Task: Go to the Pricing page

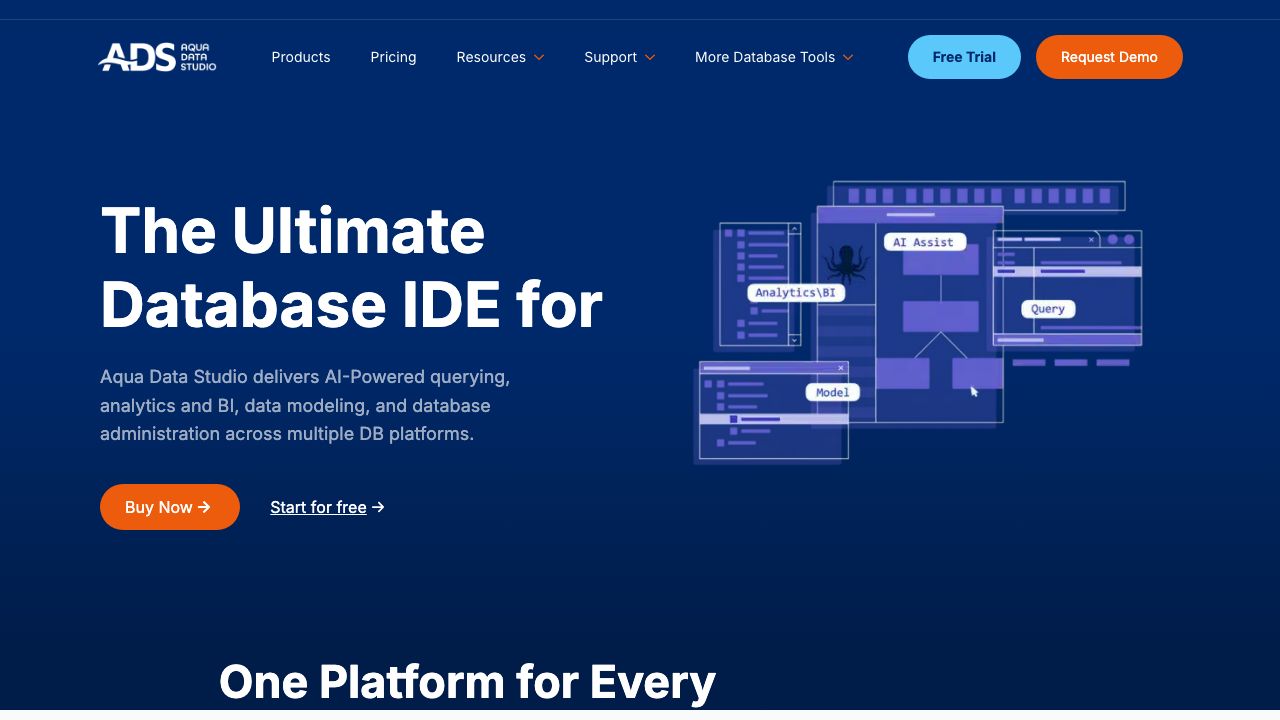Action: click(393, 57)
